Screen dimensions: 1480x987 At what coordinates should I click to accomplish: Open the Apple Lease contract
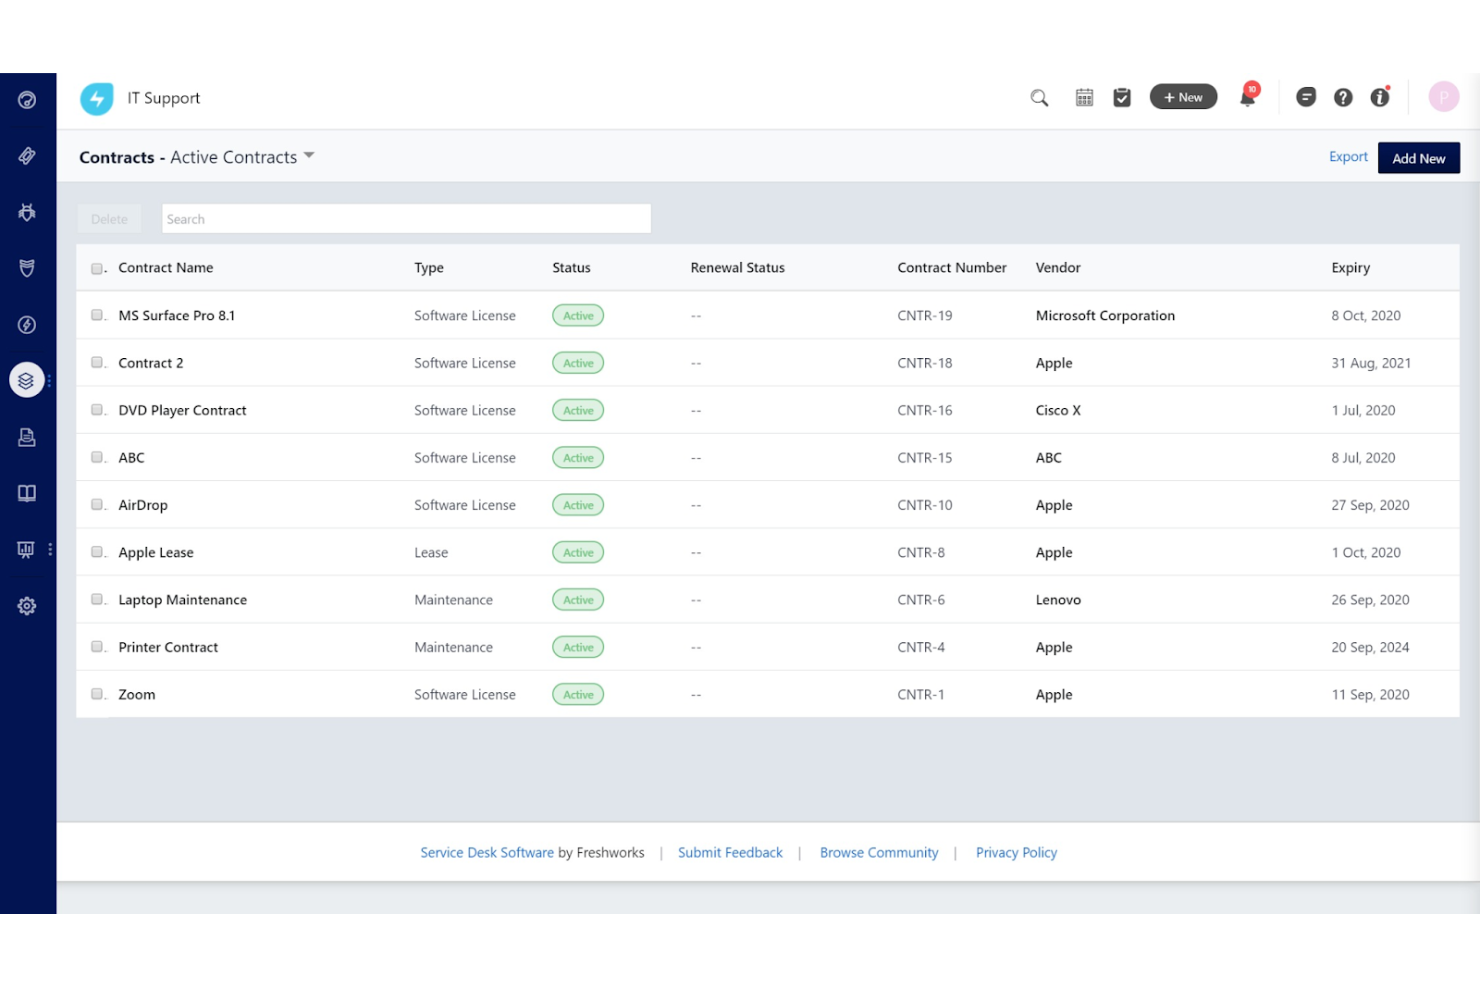click(x=156, y=552)
